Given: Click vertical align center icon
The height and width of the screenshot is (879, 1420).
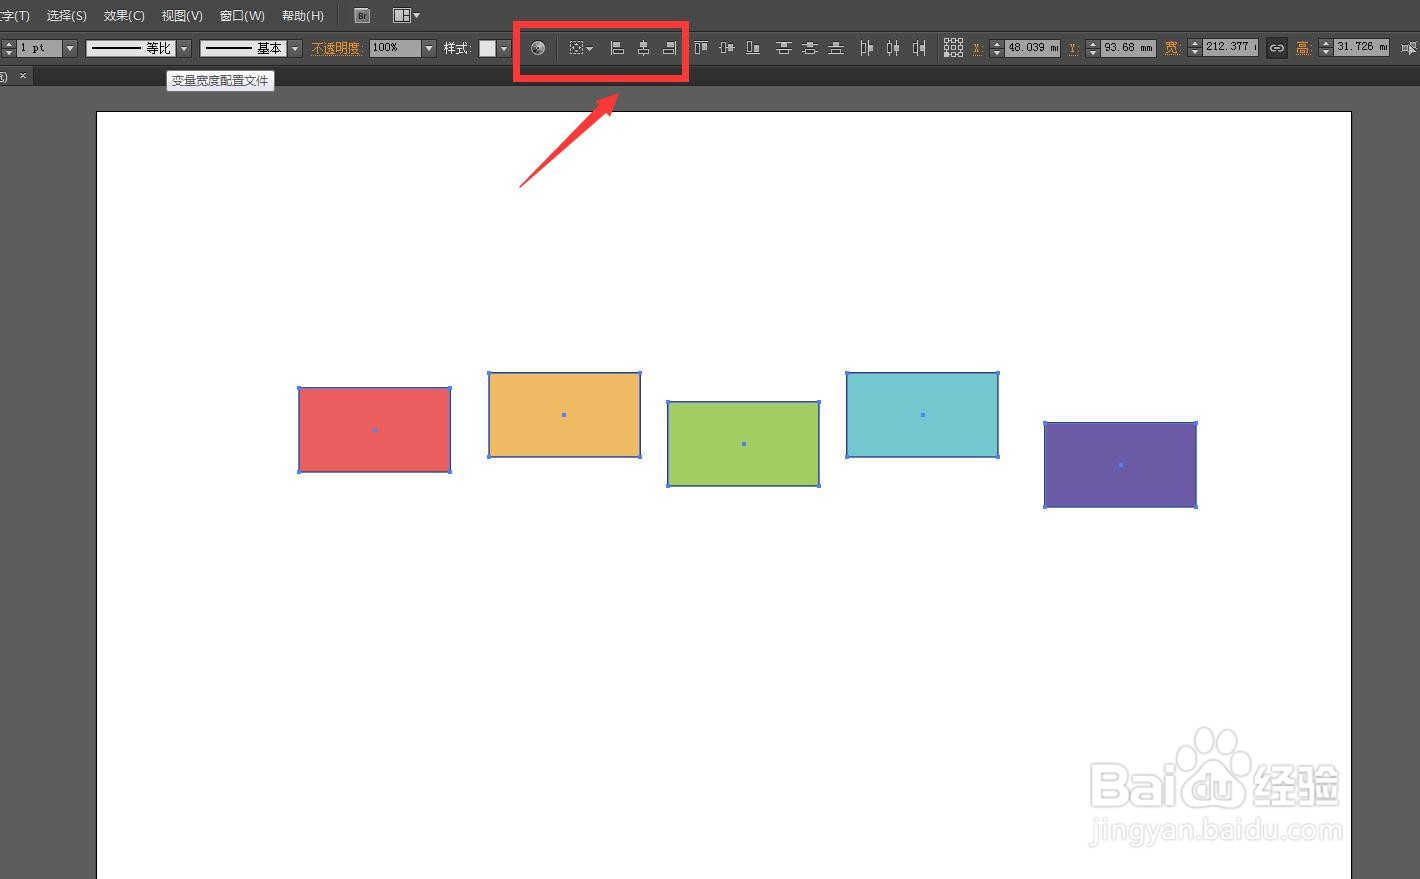Looking at the screenshot, I should pyautogui.click(x=727, y=48).
